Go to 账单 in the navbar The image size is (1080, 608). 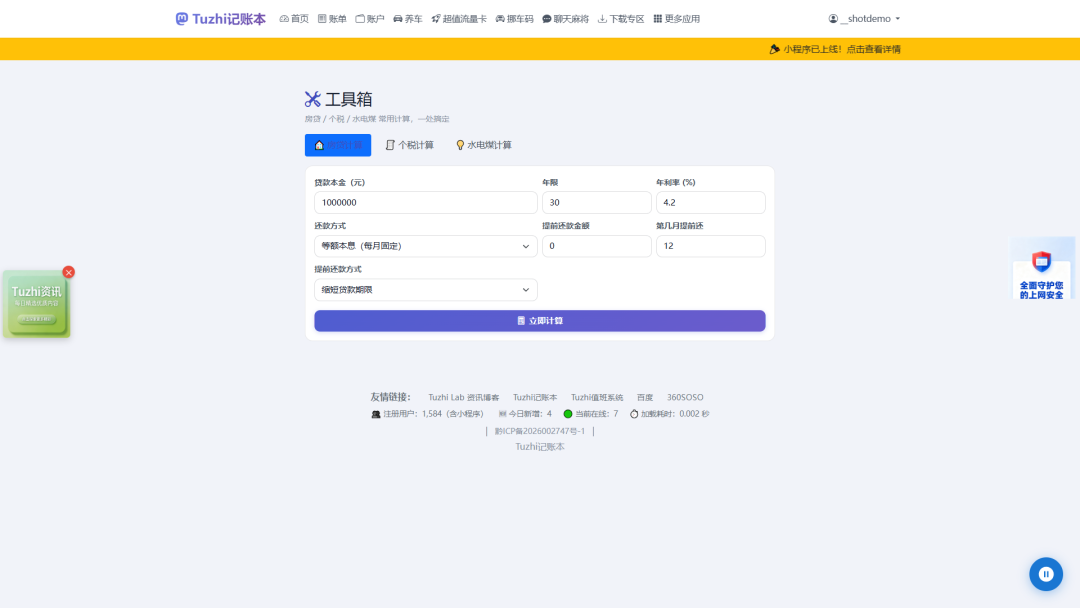(332, 19)
